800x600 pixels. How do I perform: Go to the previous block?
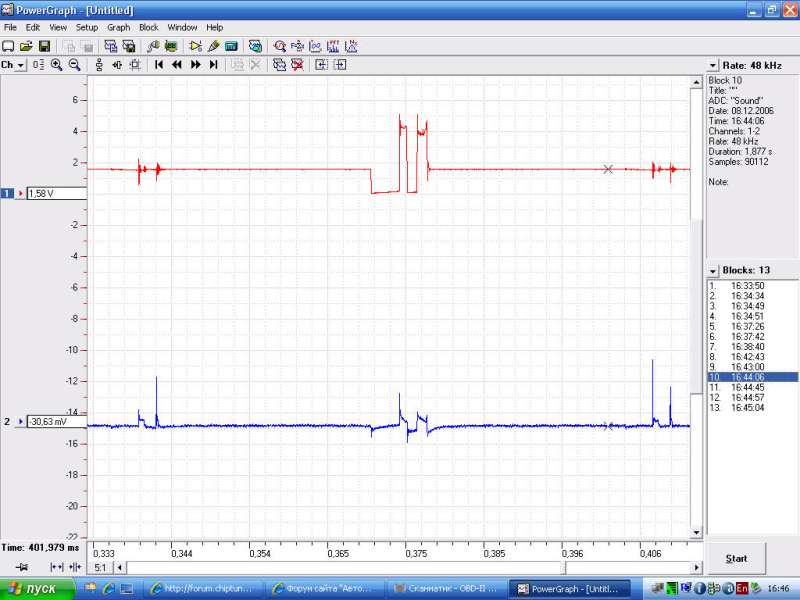[177, 65]
